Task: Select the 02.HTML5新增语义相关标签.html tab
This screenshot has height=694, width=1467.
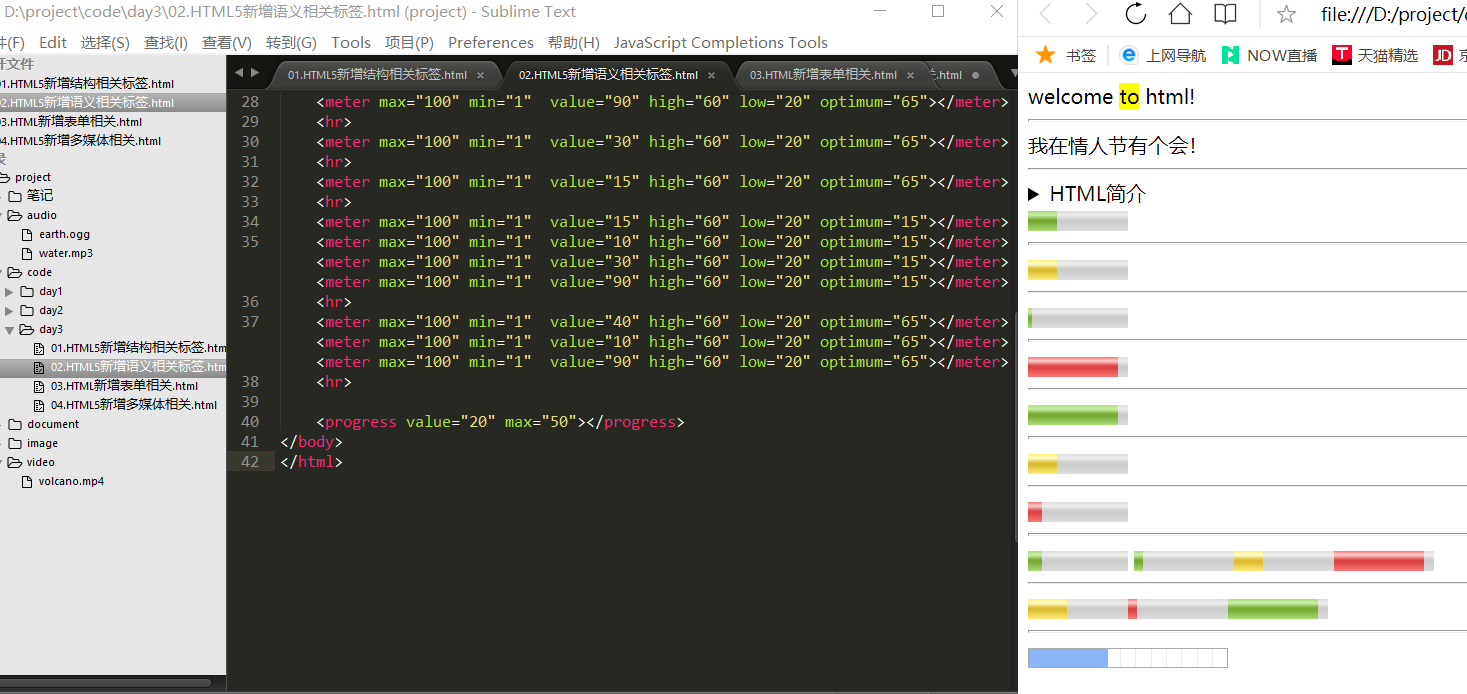Action: tap(608, 75)
